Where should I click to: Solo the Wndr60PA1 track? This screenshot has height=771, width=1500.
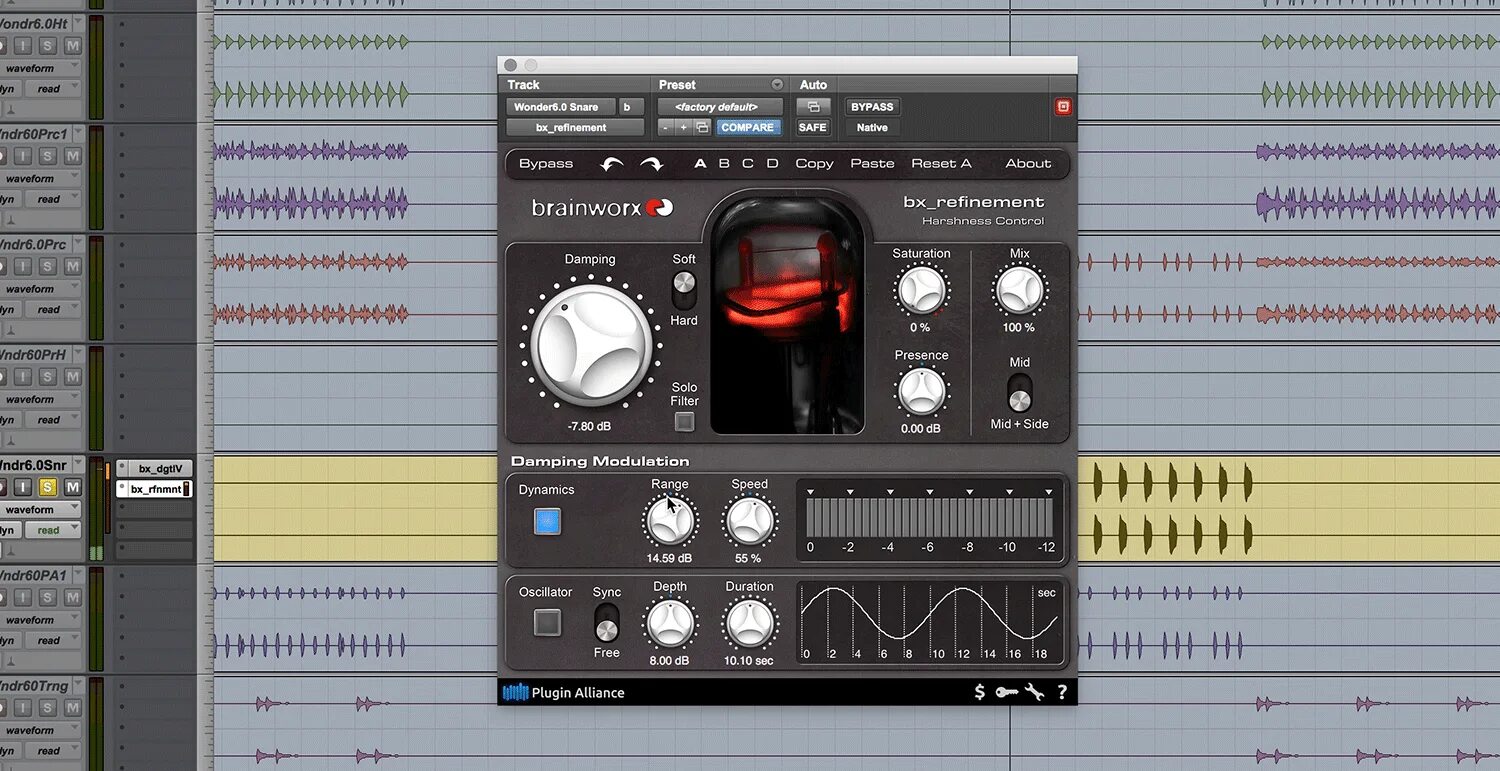(x=47, y=597)
